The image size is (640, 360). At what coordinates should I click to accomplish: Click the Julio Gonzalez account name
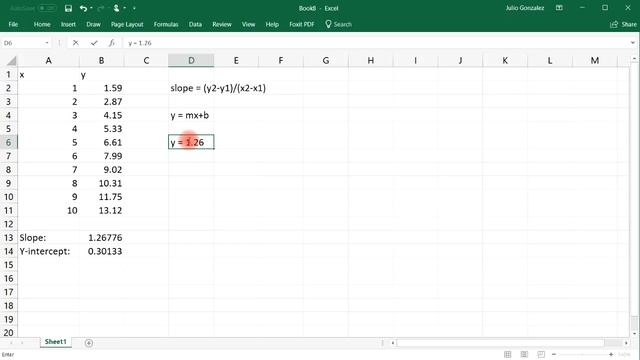524,8
